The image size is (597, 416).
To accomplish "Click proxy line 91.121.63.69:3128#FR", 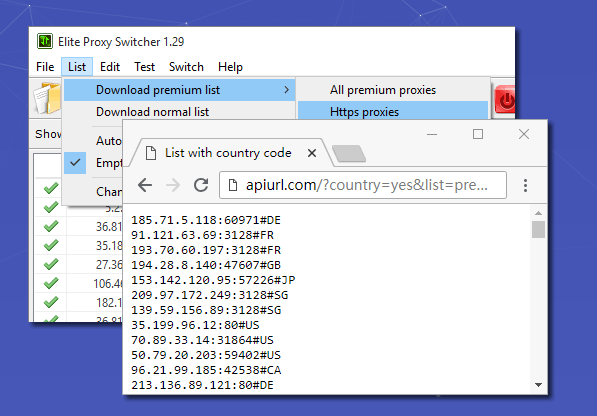I will (x=203, y=235).
